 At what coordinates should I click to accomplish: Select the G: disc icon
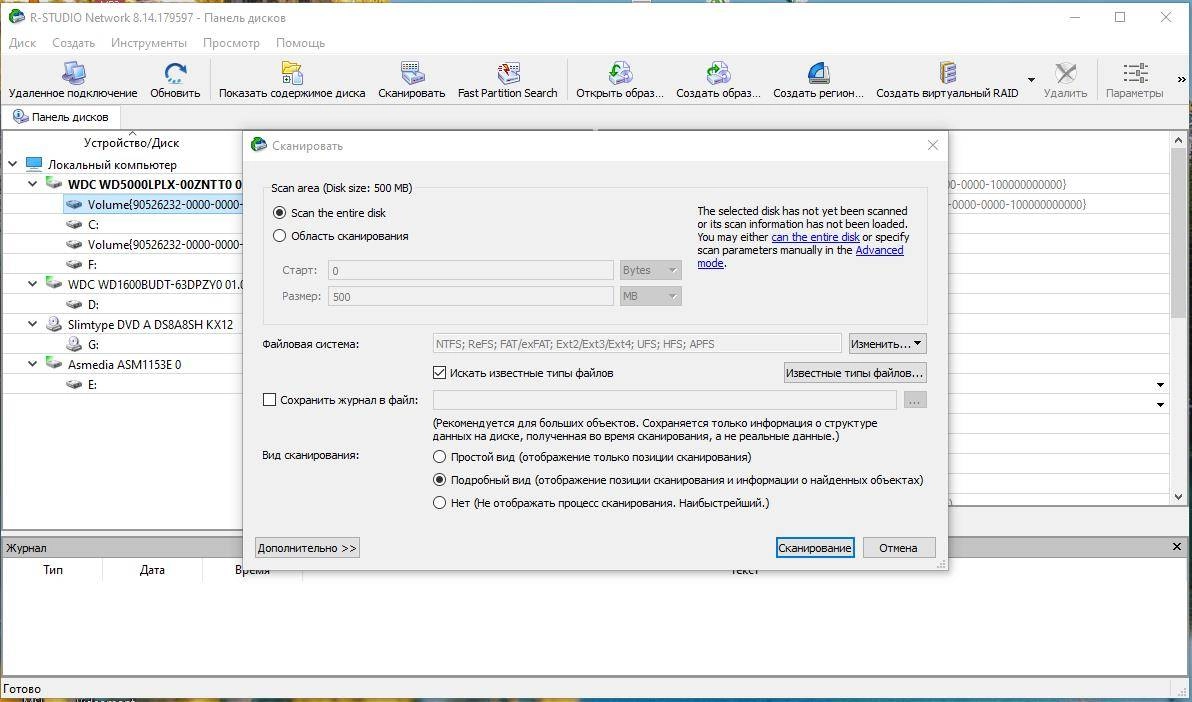point(74,345)
